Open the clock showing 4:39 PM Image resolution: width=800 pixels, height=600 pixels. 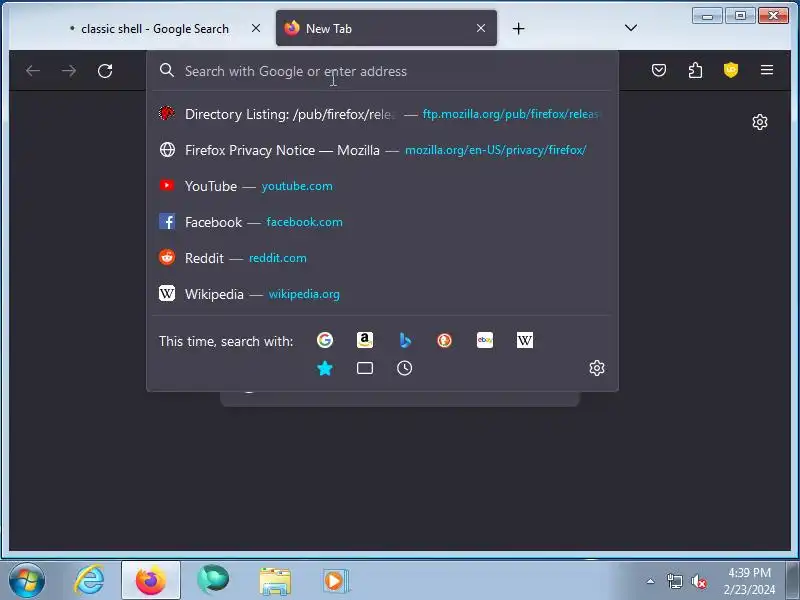click(749, 581)
